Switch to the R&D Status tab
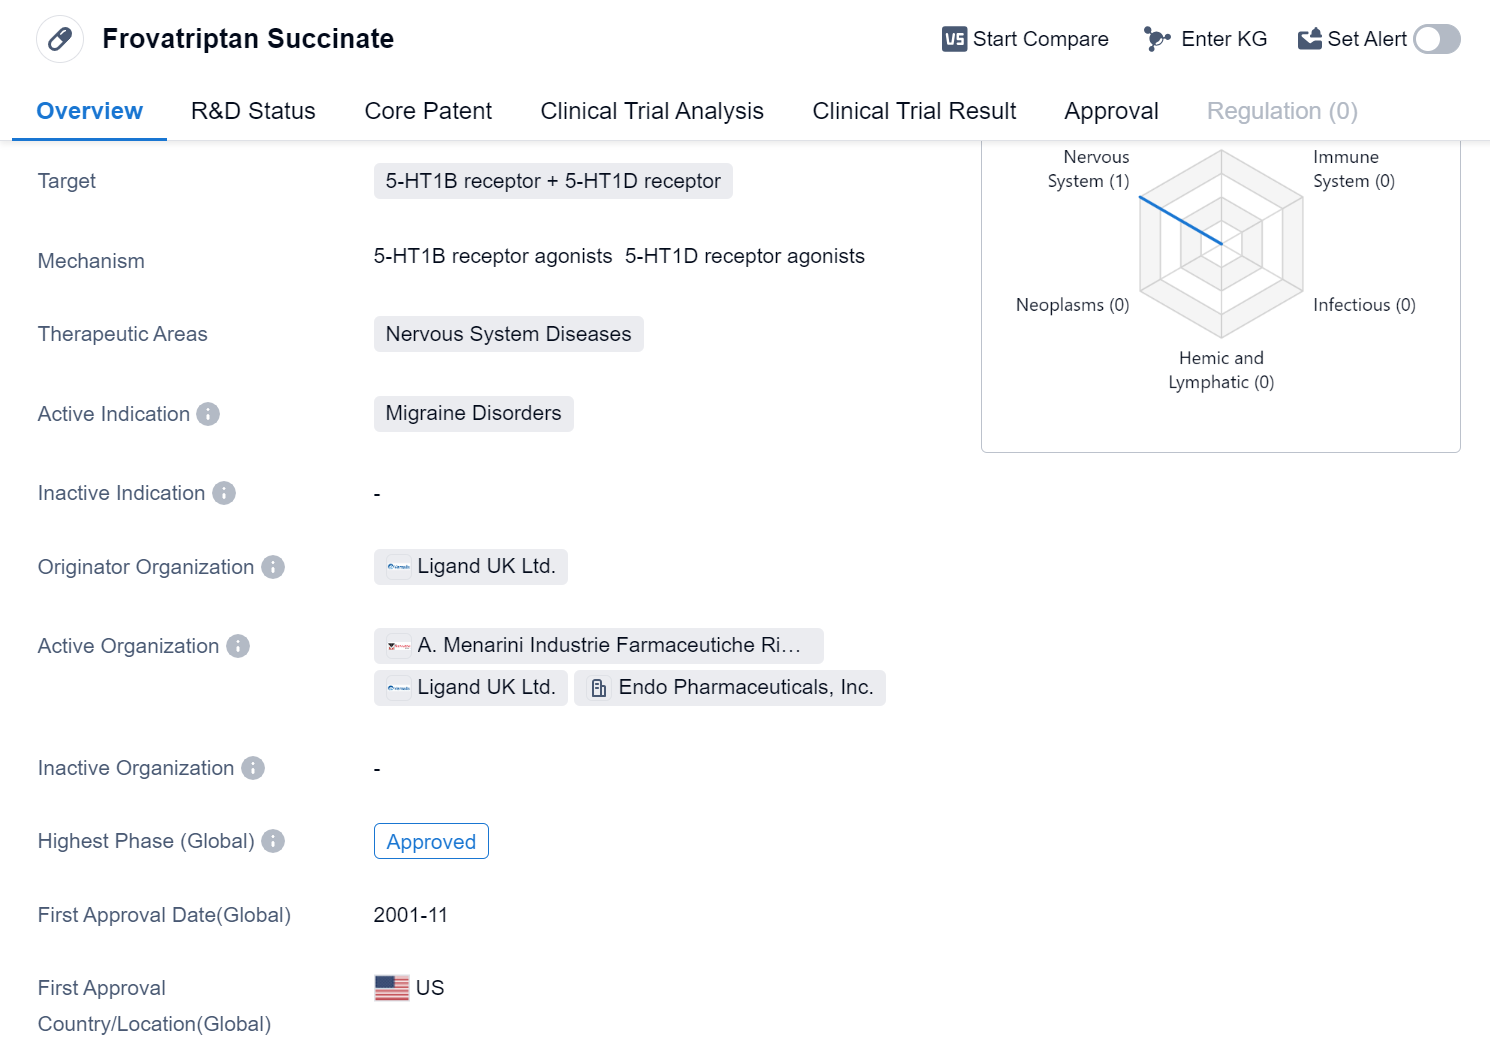 point(253,111)
